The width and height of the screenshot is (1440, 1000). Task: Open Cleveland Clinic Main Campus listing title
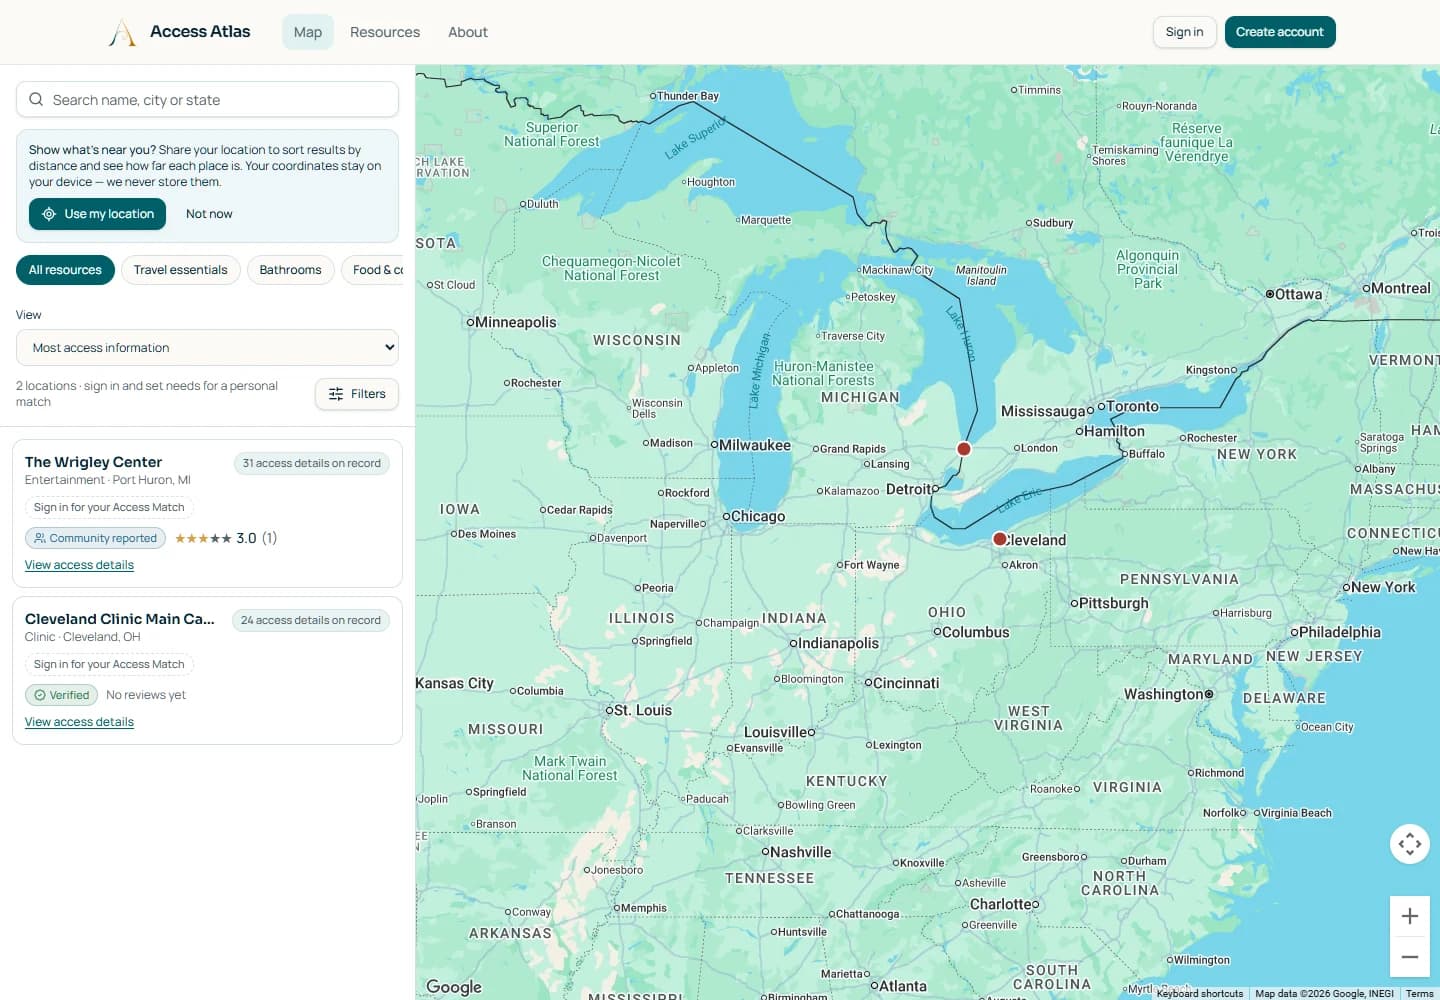click(120, 619)
